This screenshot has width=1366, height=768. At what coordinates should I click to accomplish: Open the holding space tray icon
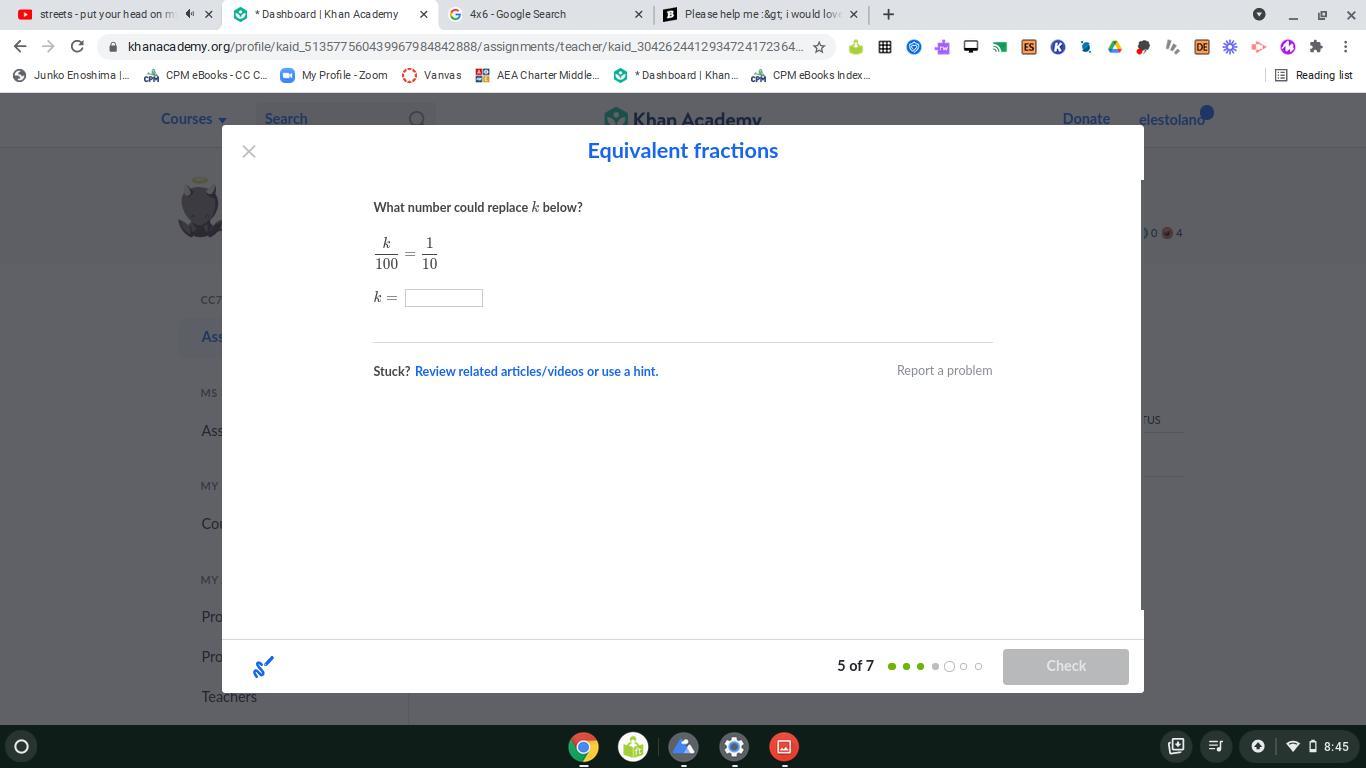[1176, 746]
